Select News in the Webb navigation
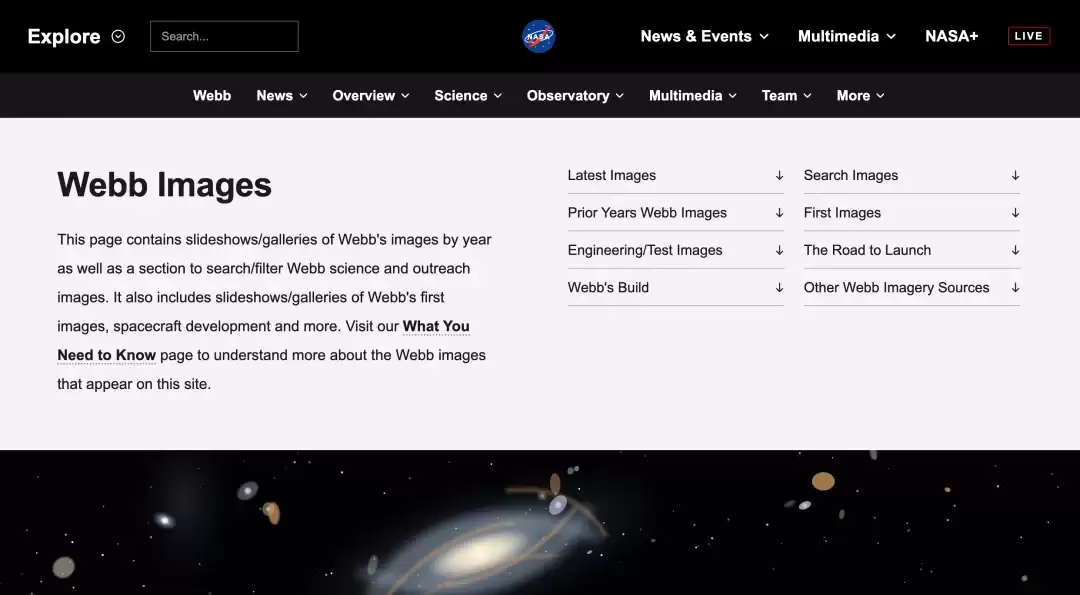 [x=274, y=96]
